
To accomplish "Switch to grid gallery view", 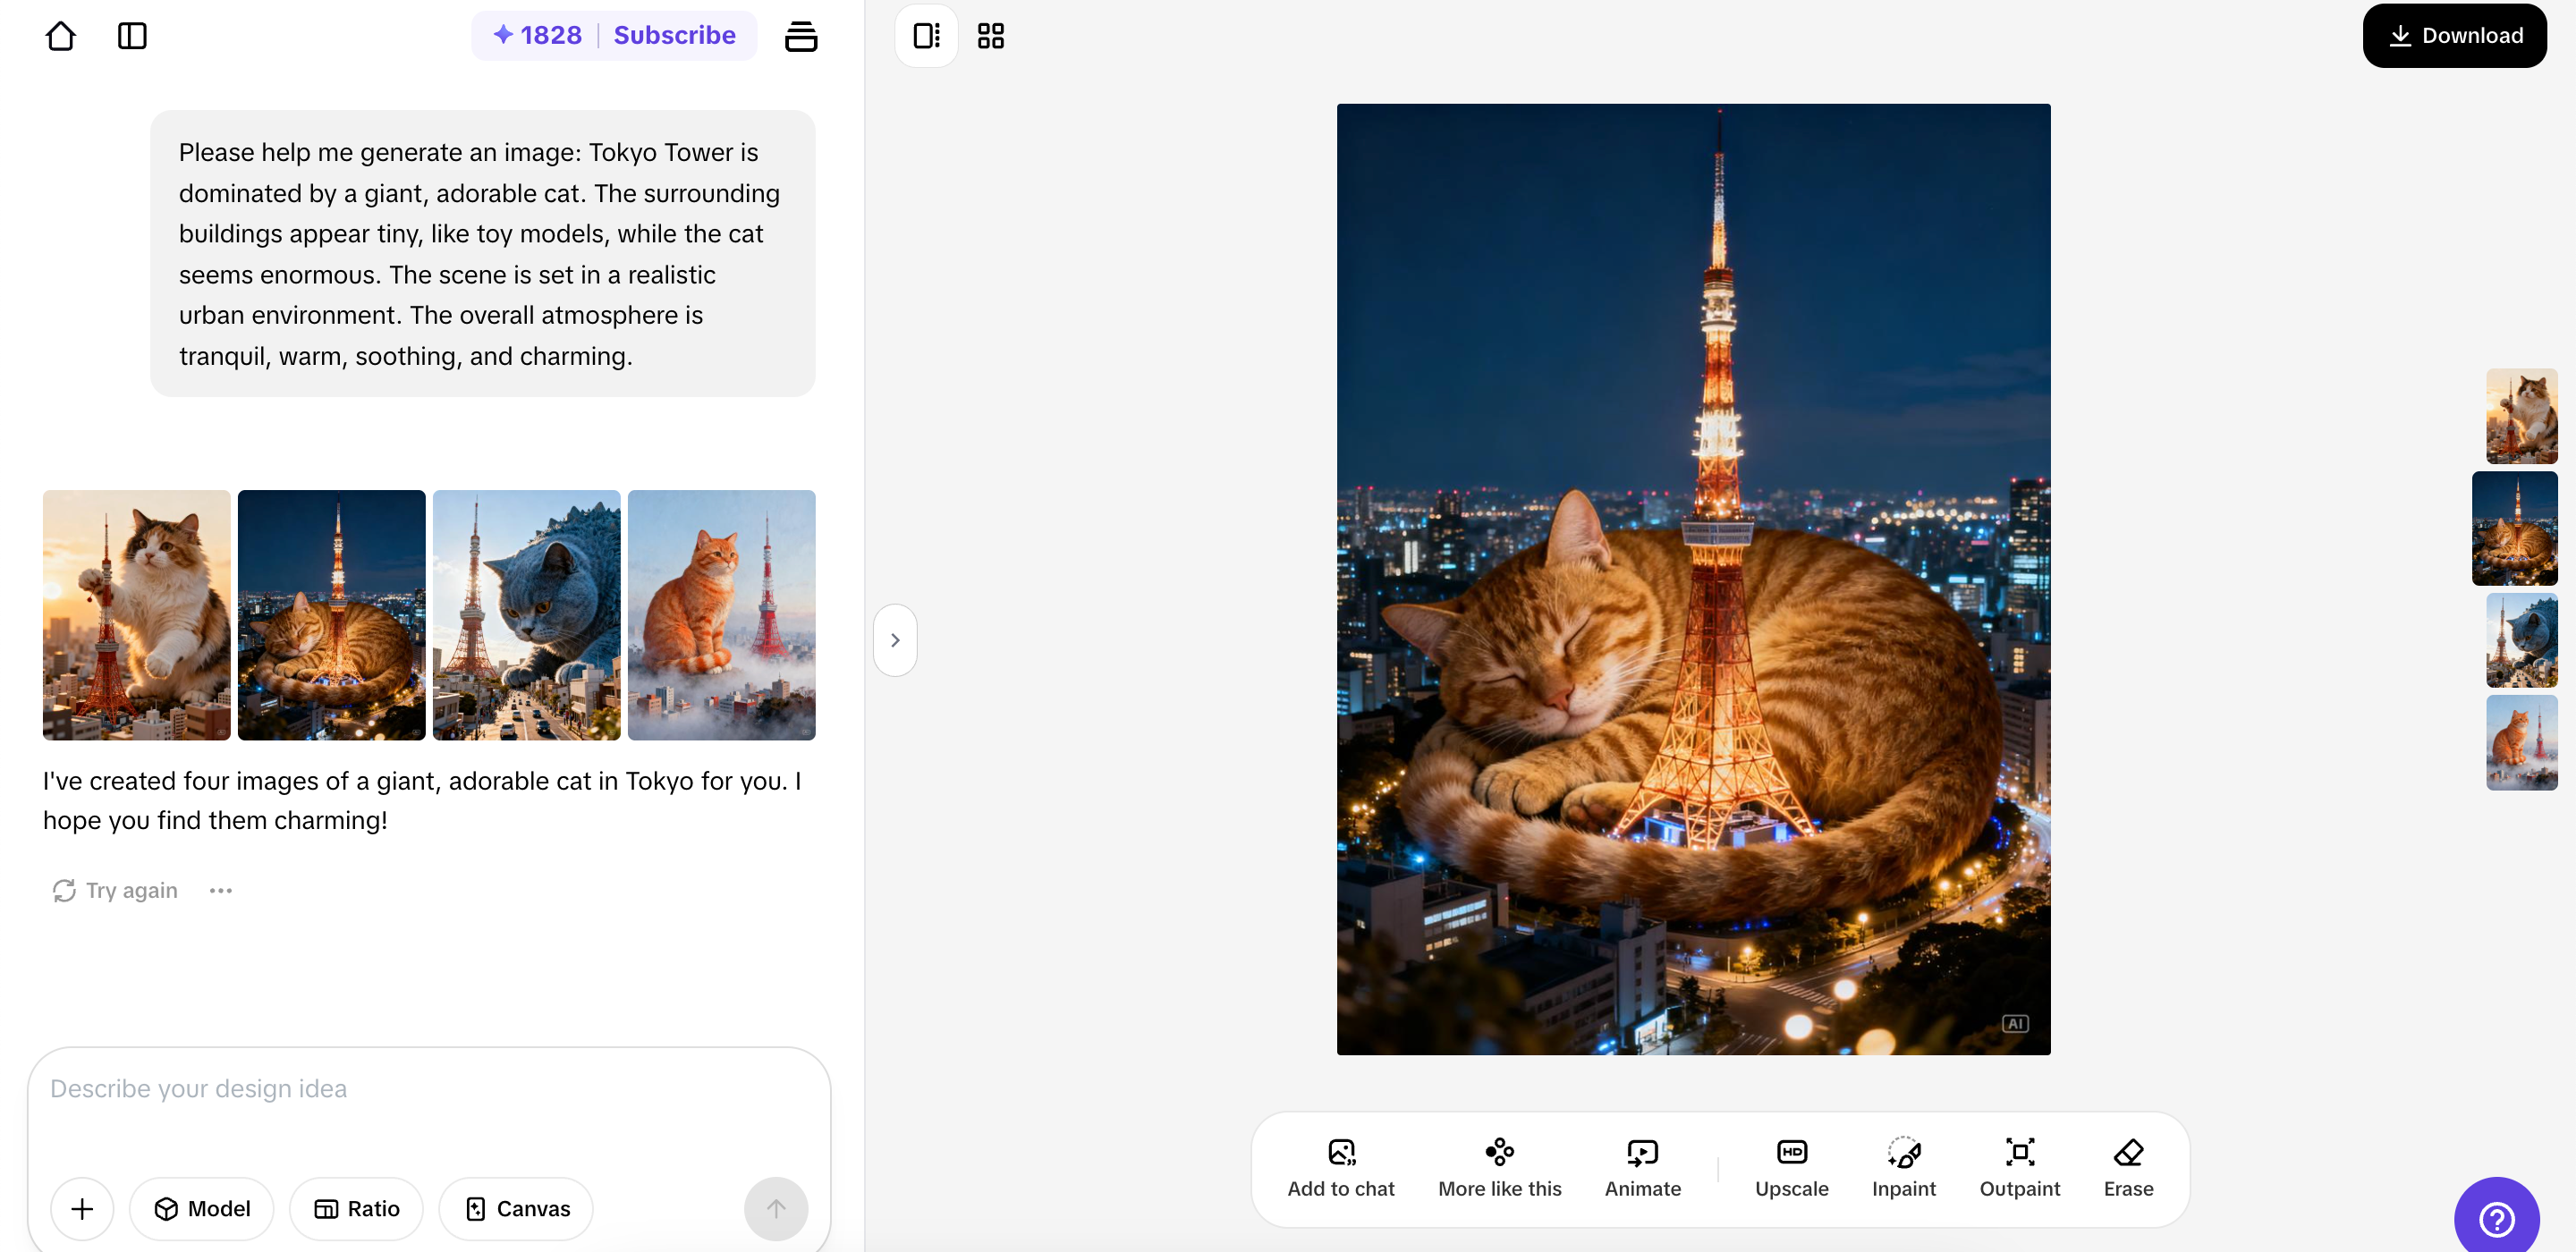I will coord(990,36).
